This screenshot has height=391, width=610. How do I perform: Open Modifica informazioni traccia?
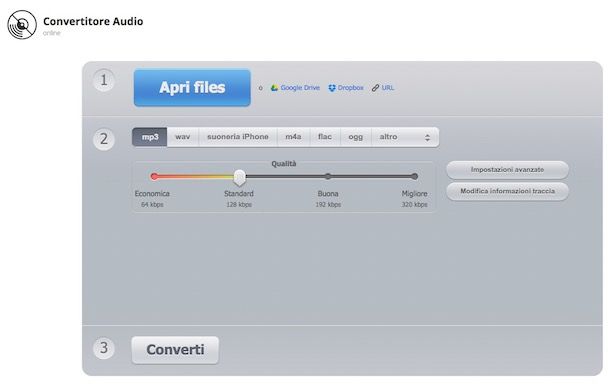pyautogui.click(x=507, y=191)
